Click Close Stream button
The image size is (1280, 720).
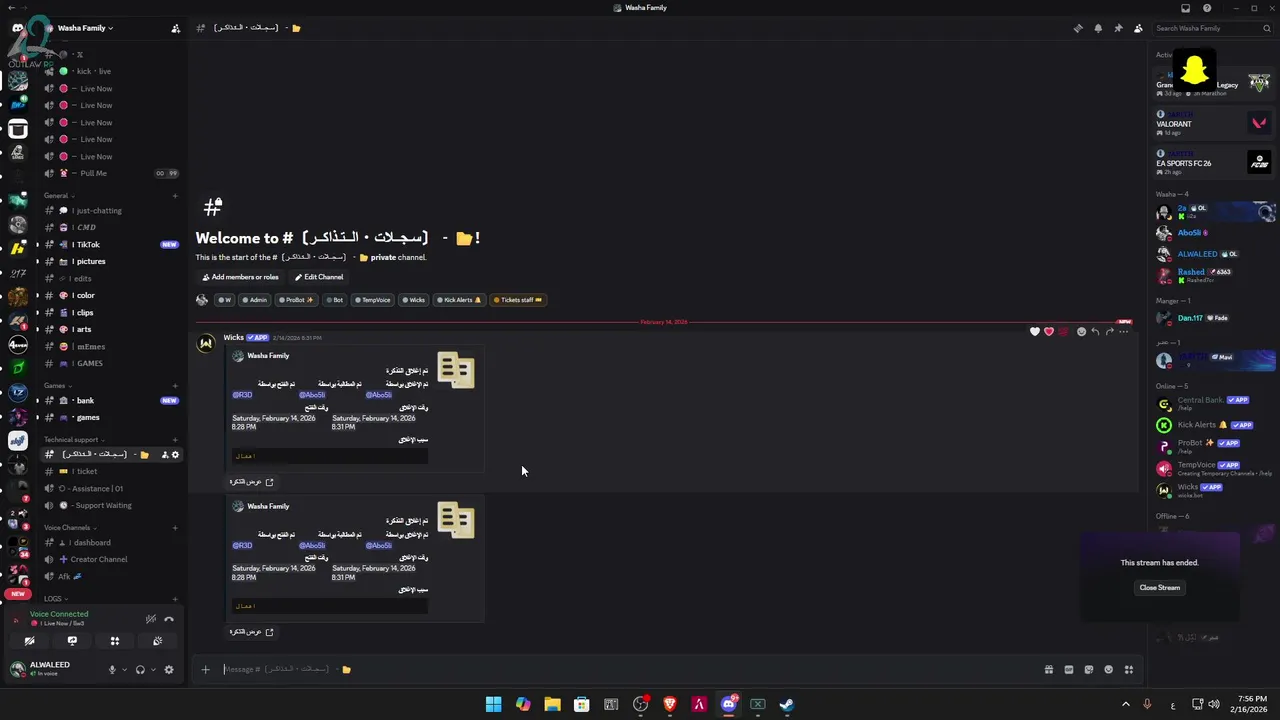[1160, 587]
